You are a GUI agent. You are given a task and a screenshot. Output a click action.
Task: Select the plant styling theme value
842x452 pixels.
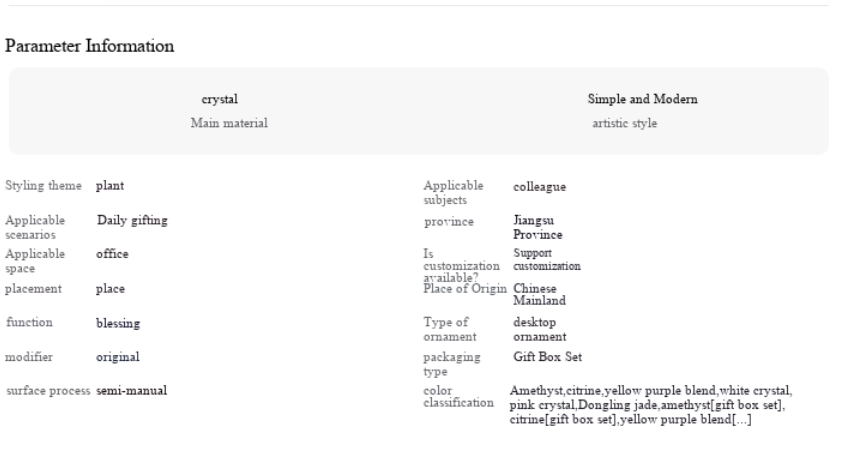(109, 185)
